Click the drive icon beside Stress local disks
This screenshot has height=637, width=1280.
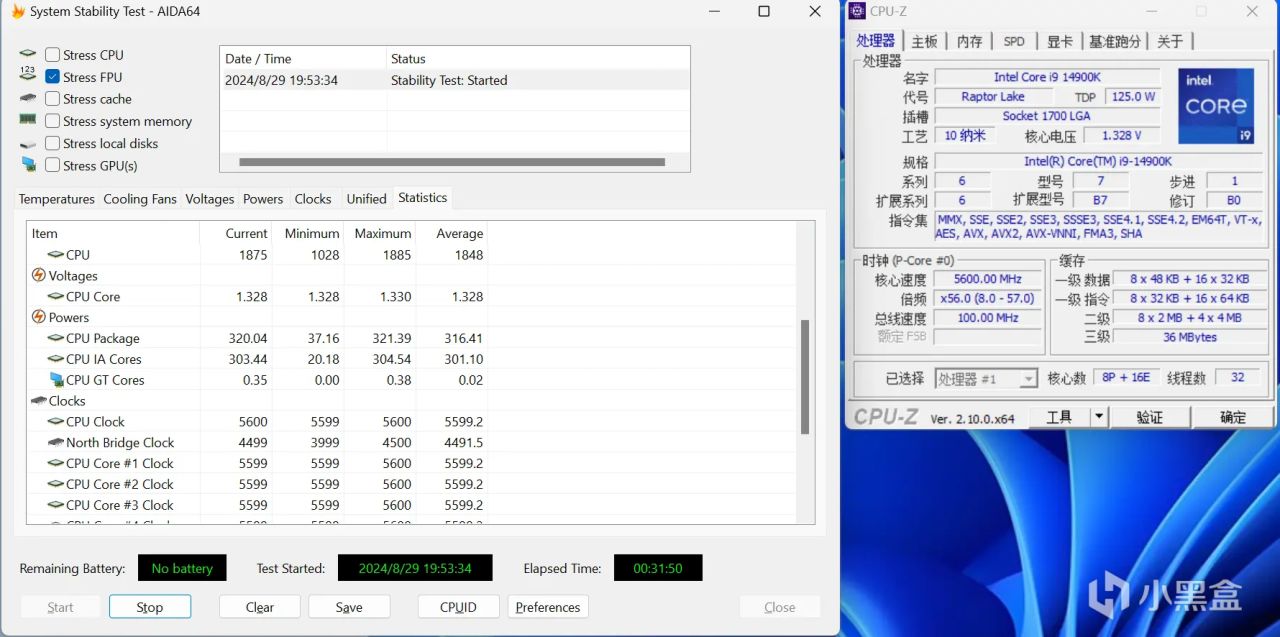click(x=27, y=143)
